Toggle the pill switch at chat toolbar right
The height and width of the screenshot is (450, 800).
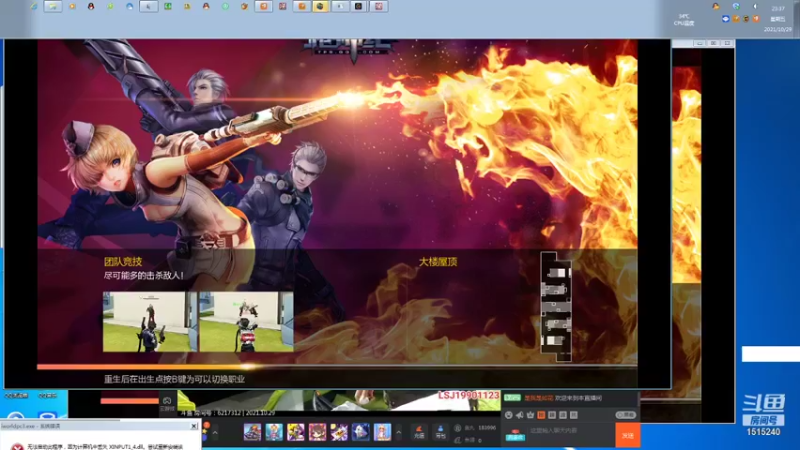(626, 415)
